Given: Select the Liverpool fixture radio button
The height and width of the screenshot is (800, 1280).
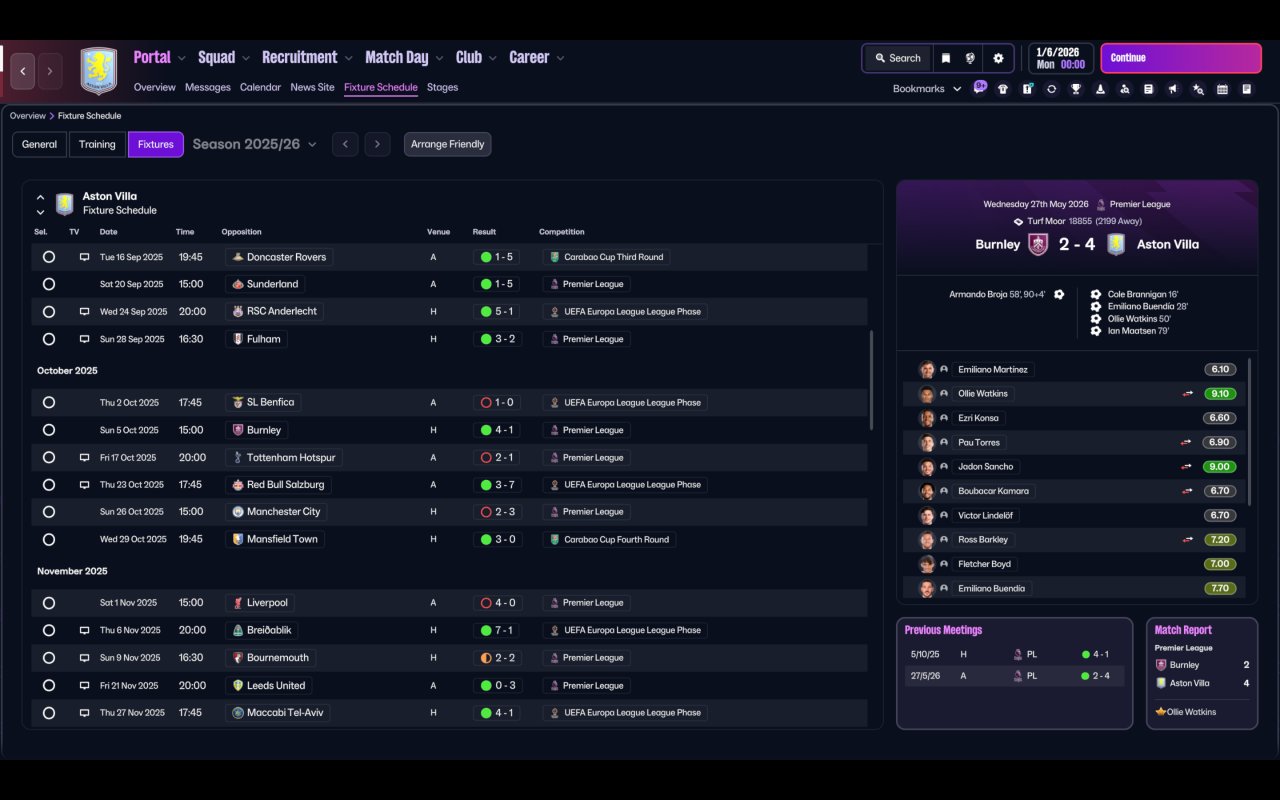Looking at the screenshot, I should click(49, 603).
